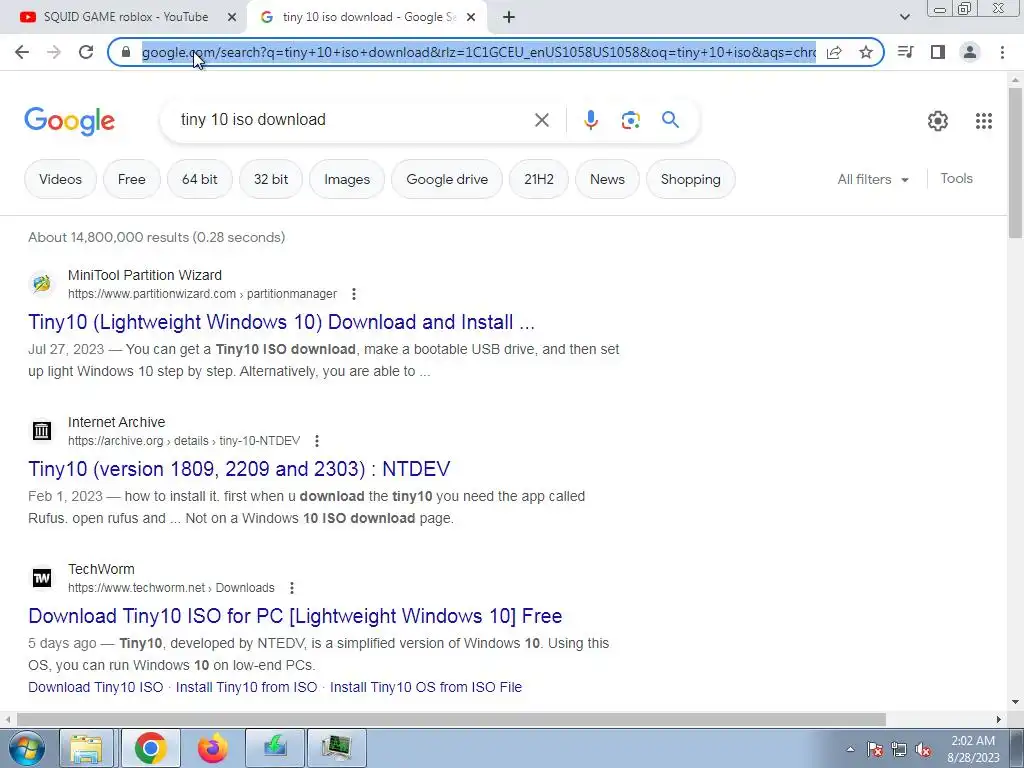1024x768 pixels.
Task: Click the muted volume tray icon
Action: point(923,750)
